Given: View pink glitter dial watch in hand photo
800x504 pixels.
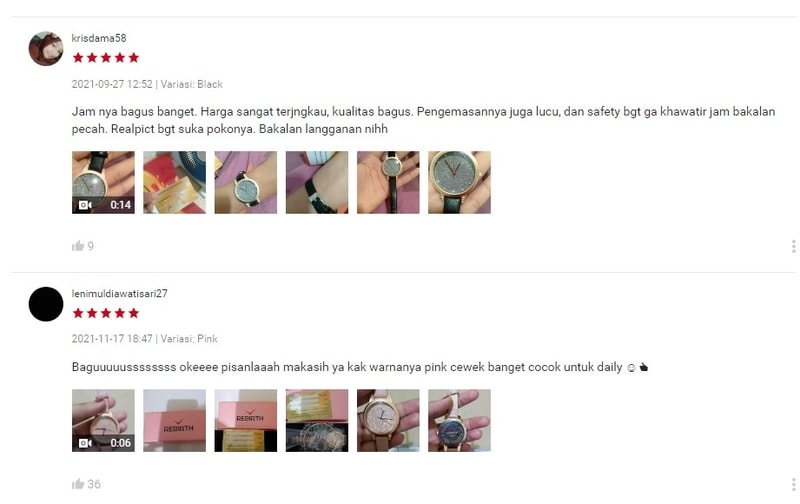Looking at the screenshot, I should [388, 420].
